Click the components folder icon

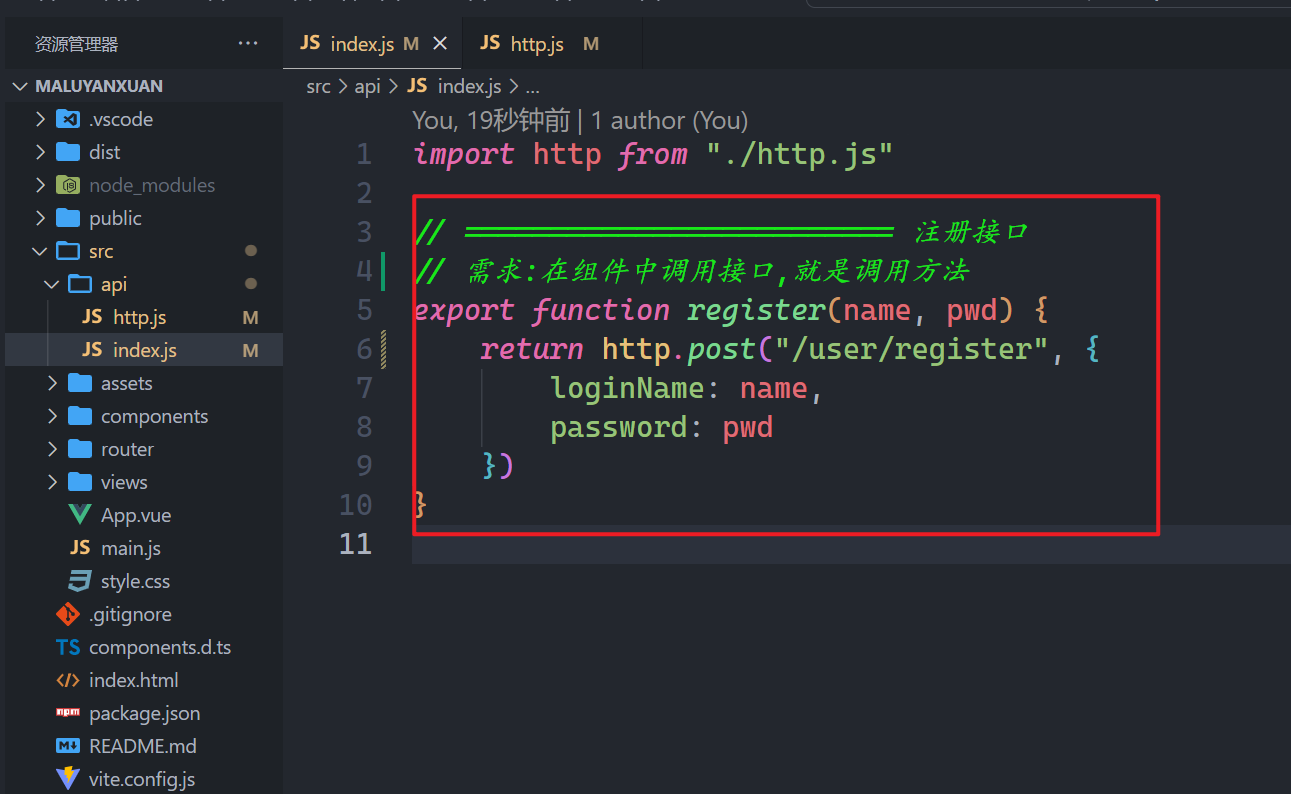tap(80, 416)
